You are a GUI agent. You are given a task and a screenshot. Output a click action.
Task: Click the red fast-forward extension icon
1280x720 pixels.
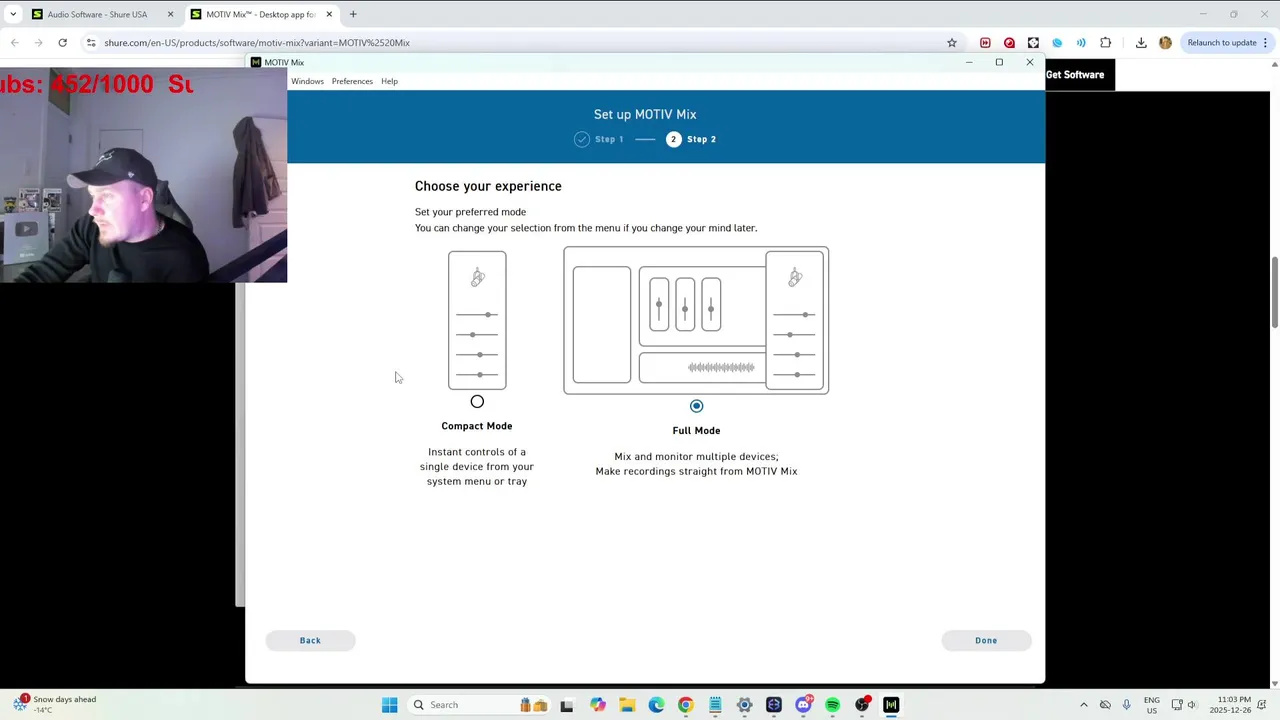(985, 43)
